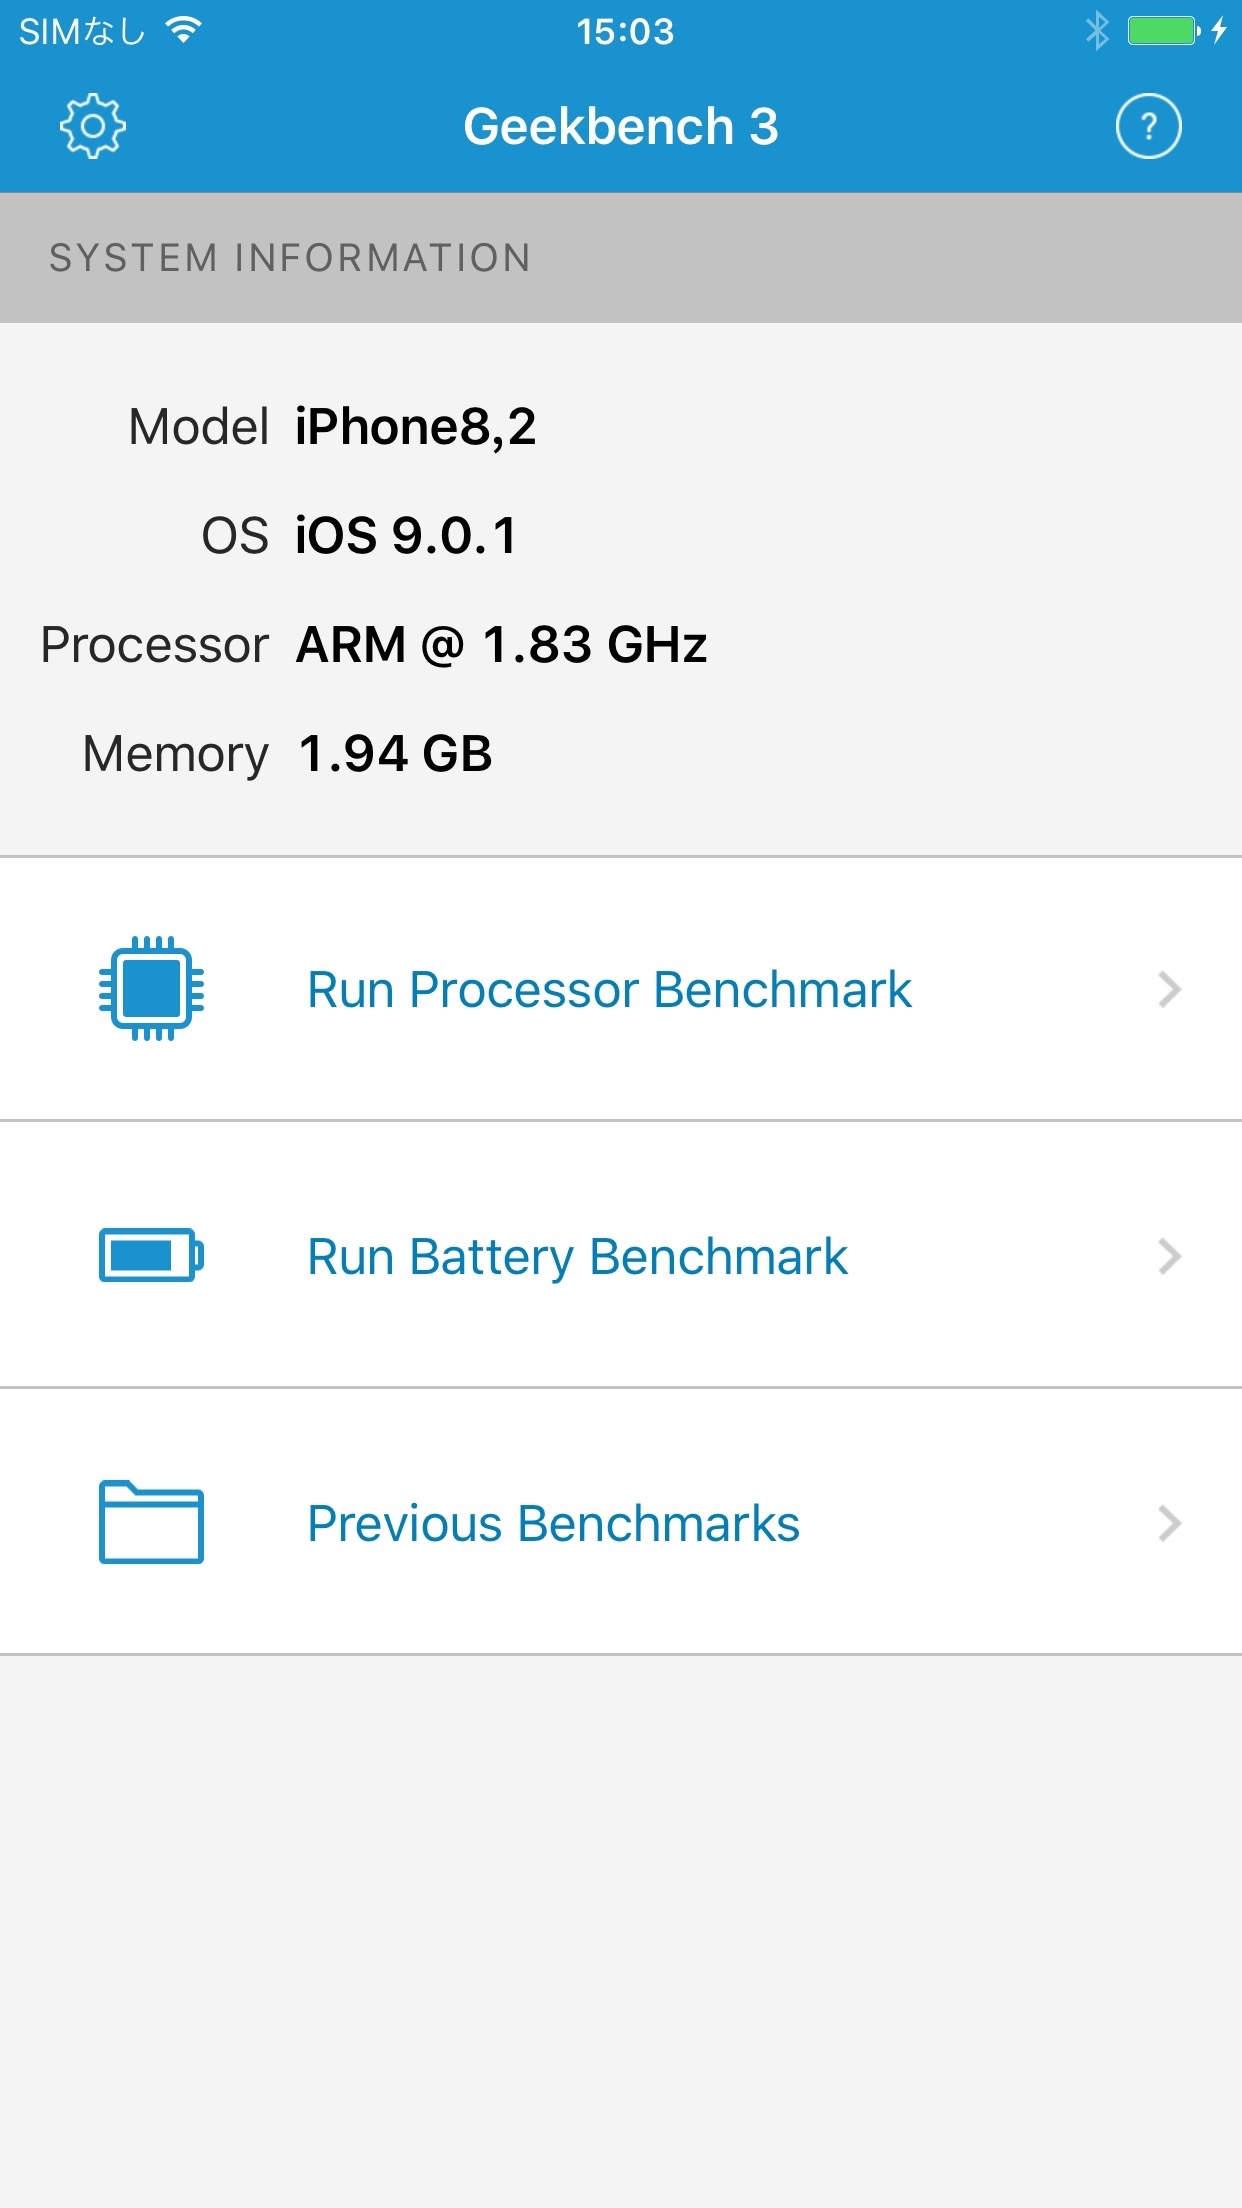Tap the iOS 9.0.1 version text
The width and height of the screenshot is (1242, 2208).
click(x=406, y=536)
